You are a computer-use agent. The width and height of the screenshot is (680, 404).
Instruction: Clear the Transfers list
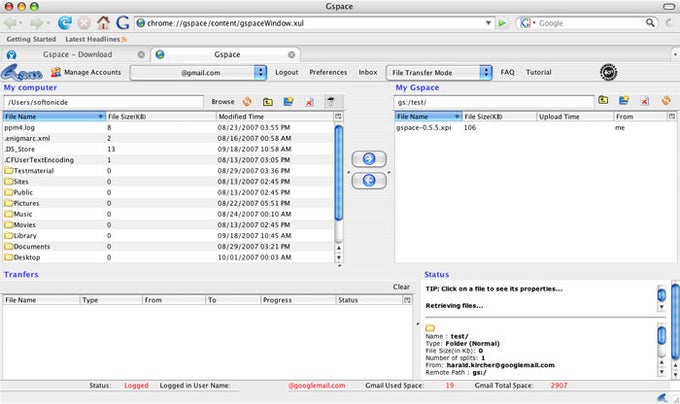point(401,287)
